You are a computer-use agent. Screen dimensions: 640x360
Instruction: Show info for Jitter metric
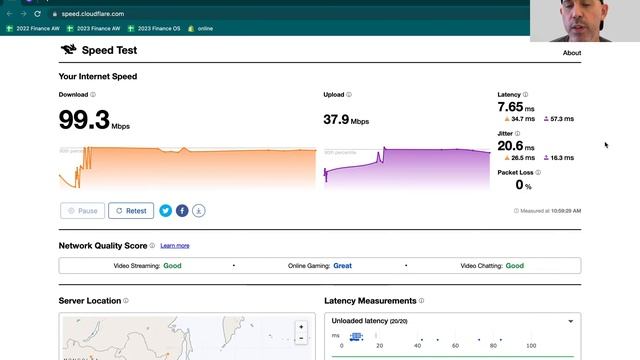[518, 133]
